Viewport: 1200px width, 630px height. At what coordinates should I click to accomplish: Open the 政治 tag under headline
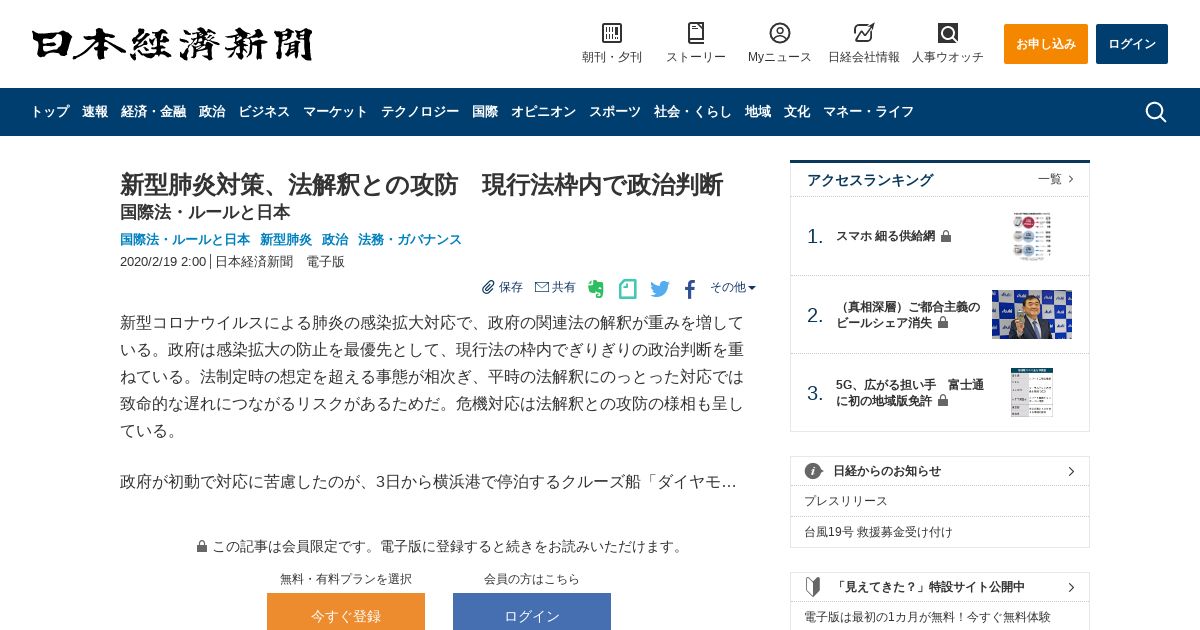pos(335,240)
